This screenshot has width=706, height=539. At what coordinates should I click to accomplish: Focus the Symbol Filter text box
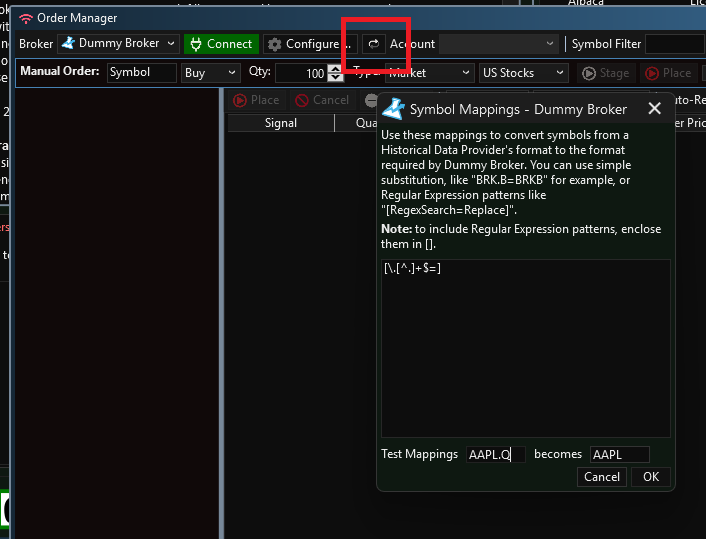click(x=674, y=44)
